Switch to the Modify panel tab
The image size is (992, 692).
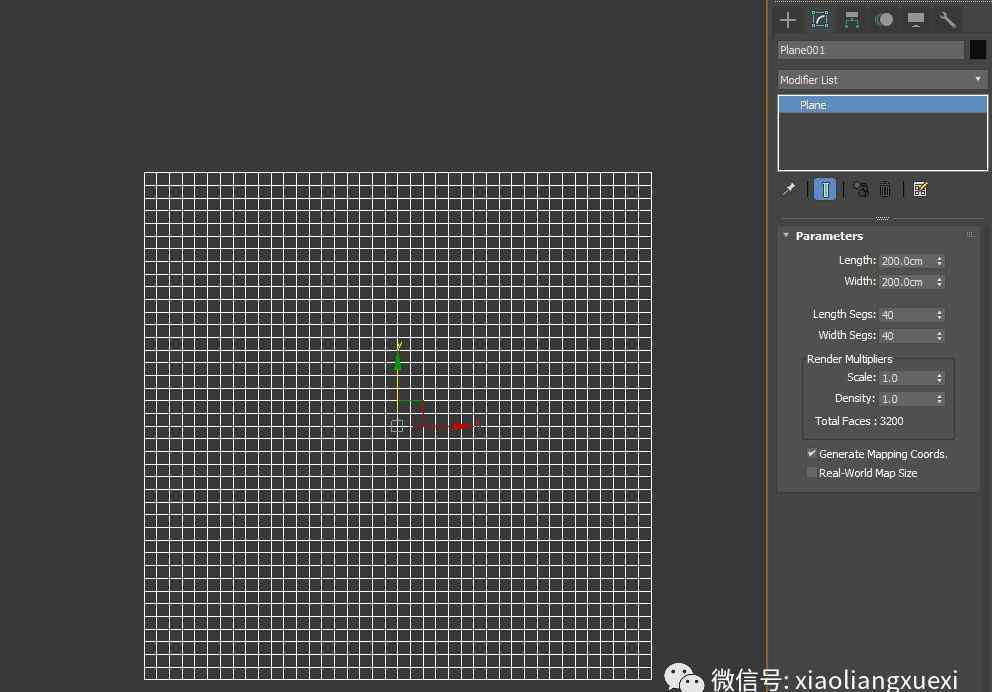pyautogui.click(x=820, y=20)
